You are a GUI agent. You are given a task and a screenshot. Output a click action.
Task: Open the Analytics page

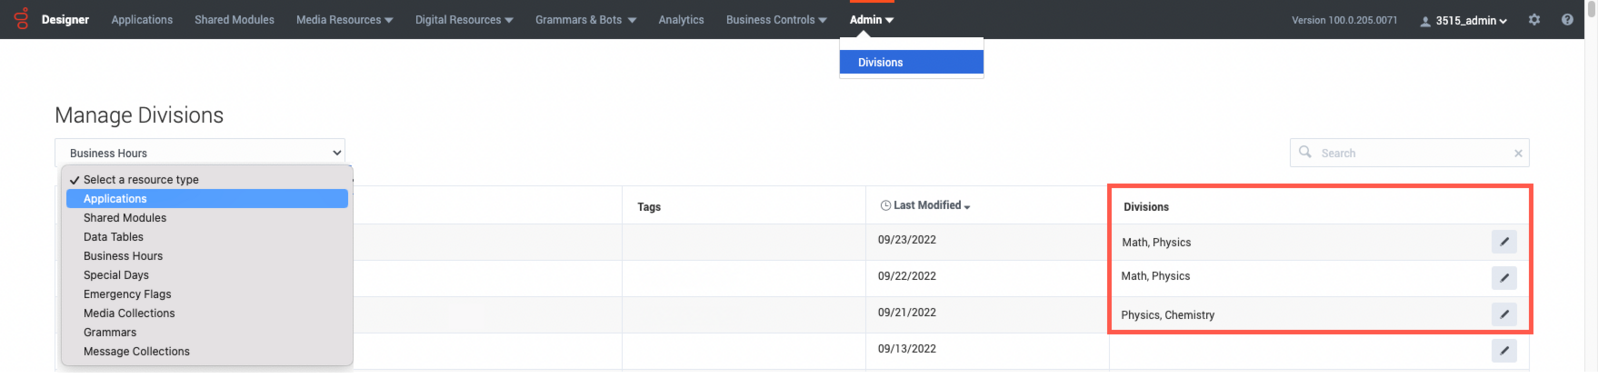(x=681, y=19)
